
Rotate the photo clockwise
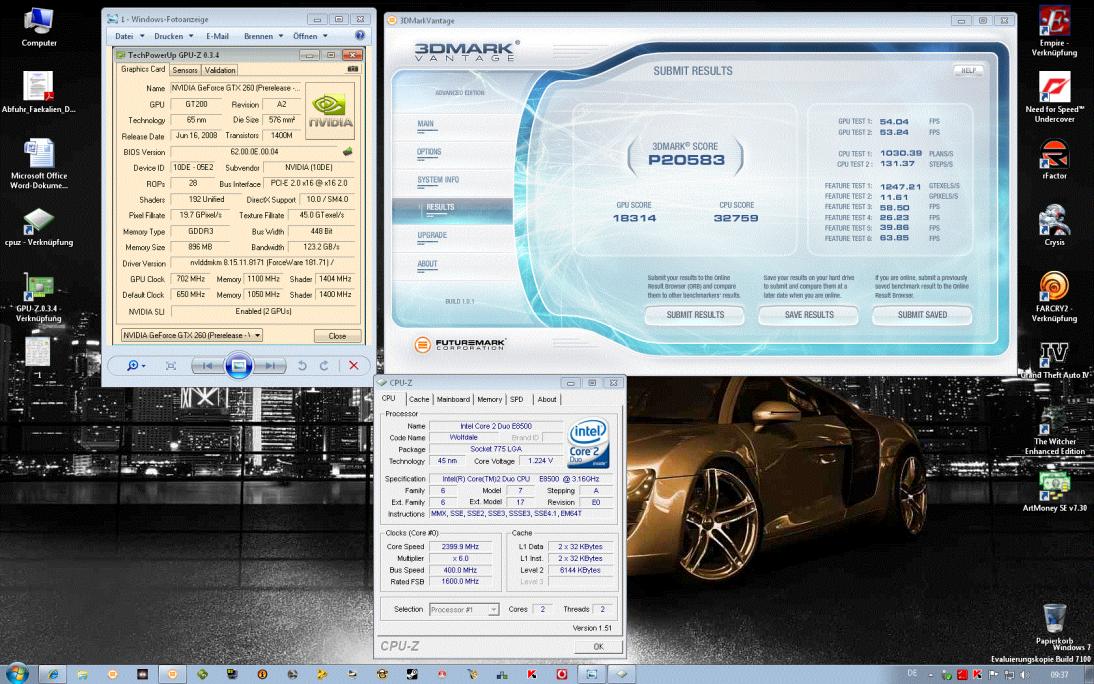point(324,366)
